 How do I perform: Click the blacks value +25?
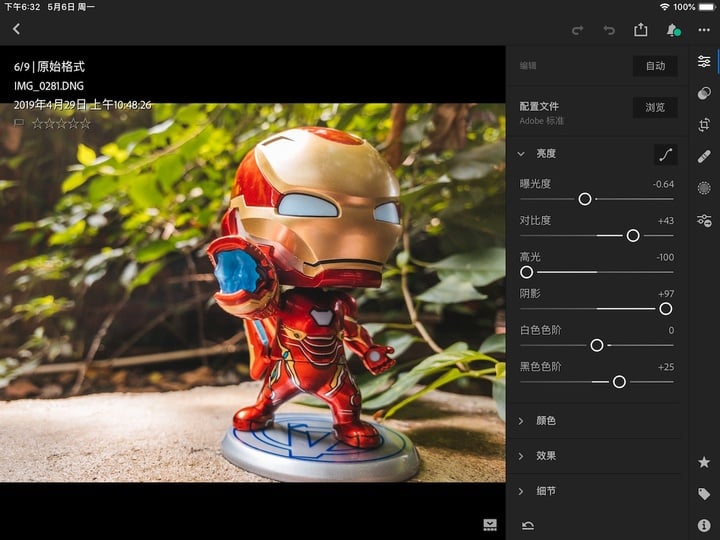pyautogui.click(x=666, y=367)
